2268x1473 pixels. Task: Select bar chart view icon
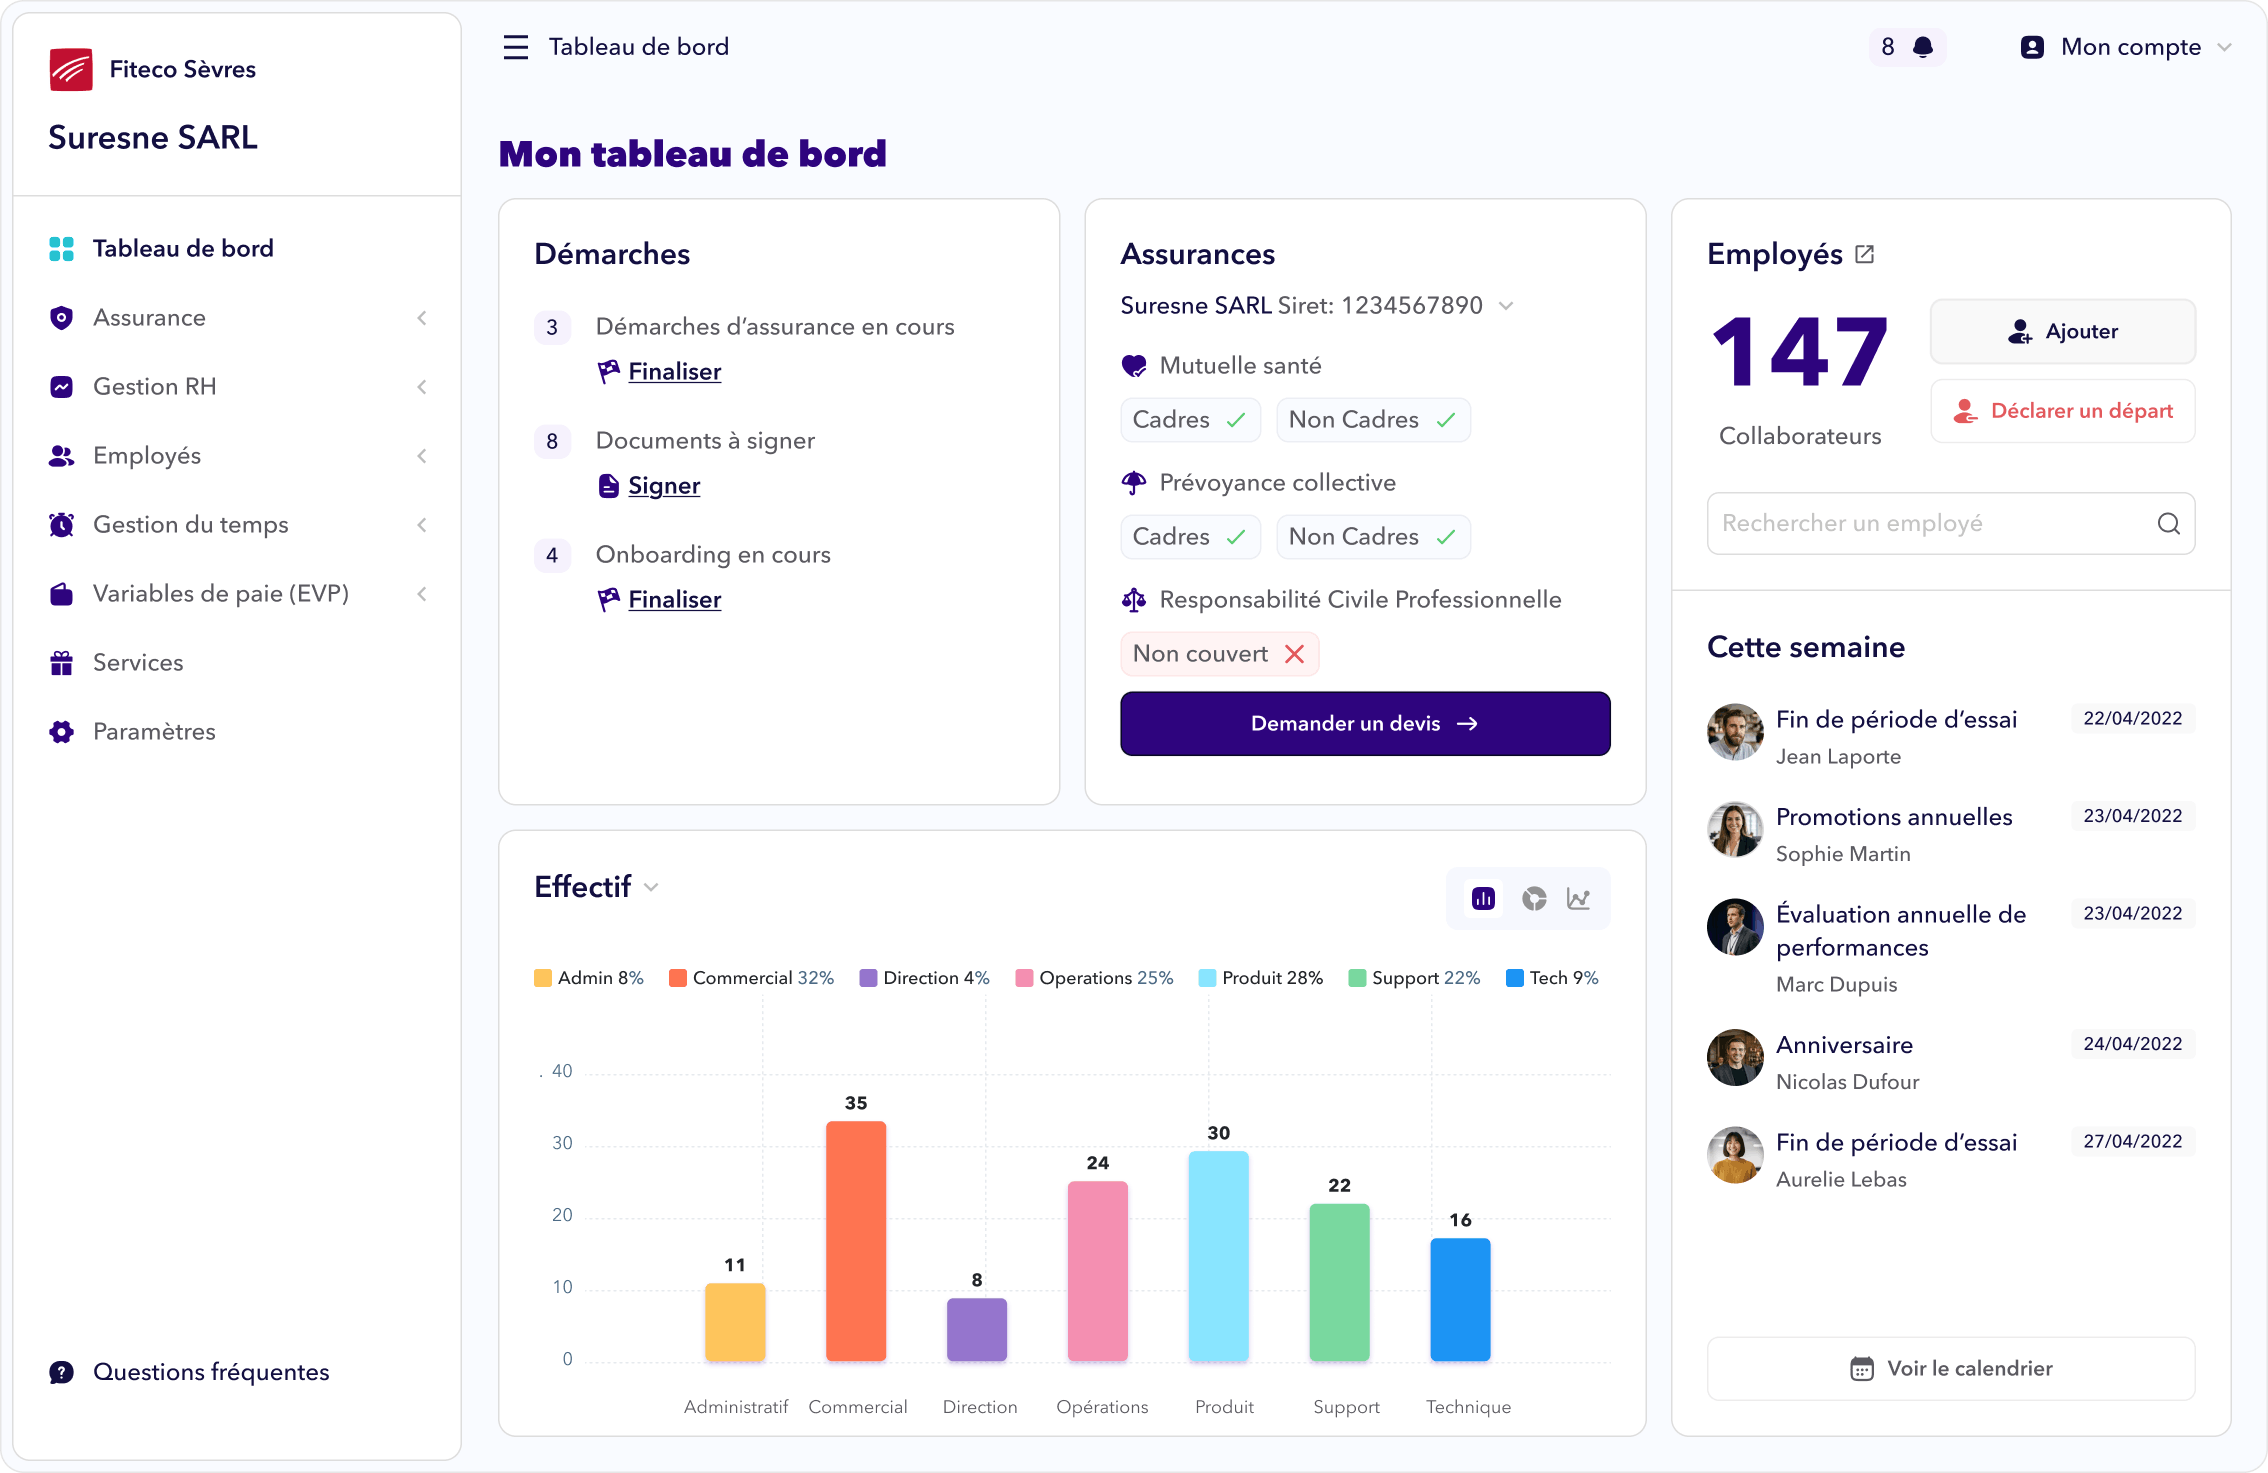click(x=1483, y=899)
